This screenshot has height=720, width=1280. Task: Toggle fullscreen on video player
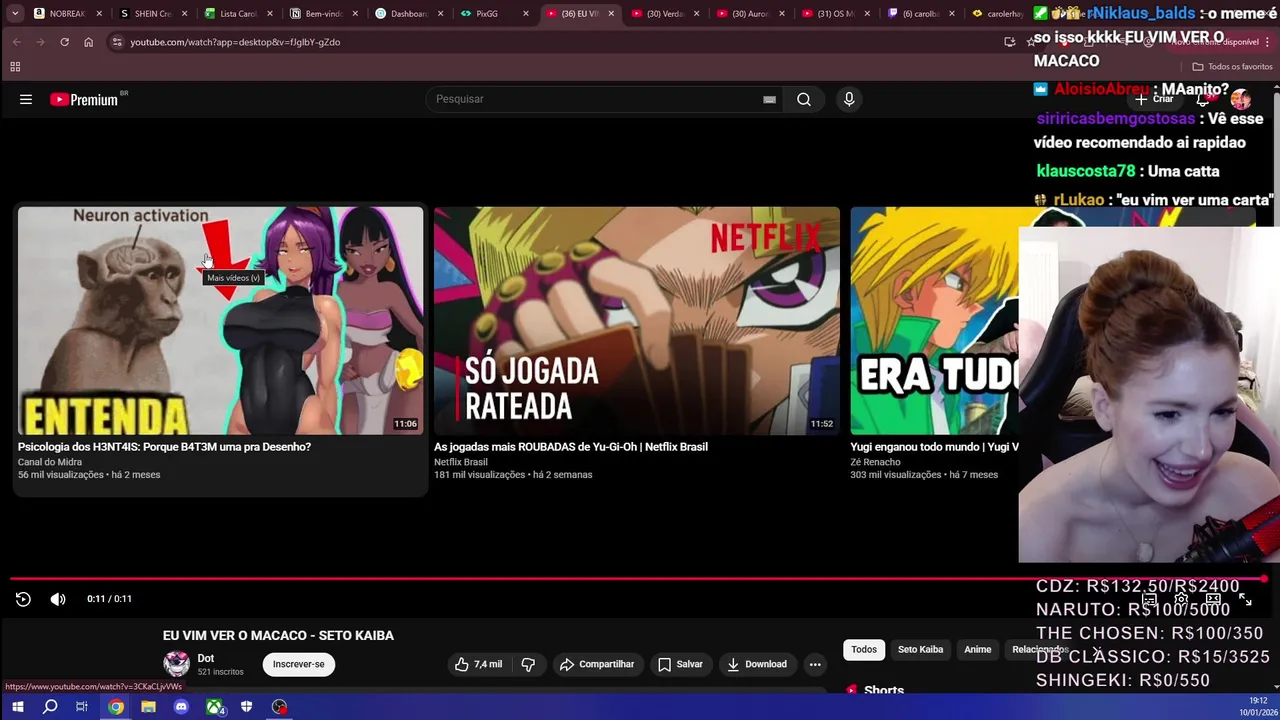click(1245, 599)
